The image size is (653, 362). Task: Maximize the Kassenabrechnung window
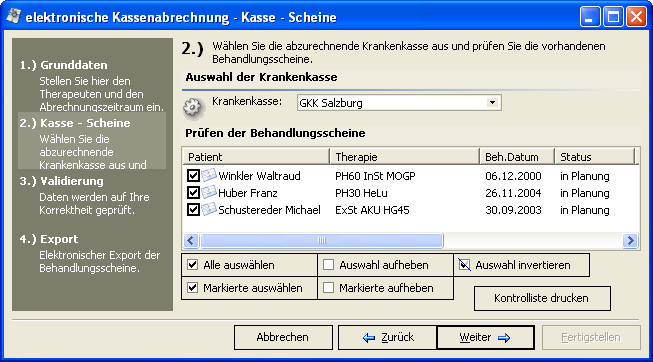[x=613, y=17]
